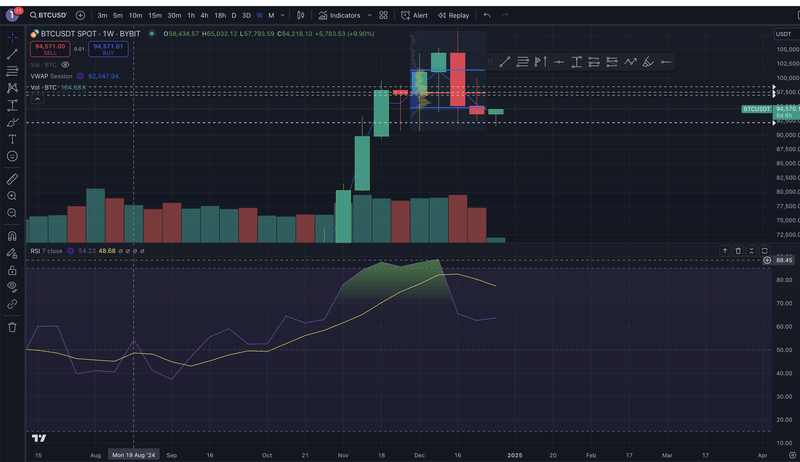
Task: Click the zoom out magnifier tool
Action: 12,213
